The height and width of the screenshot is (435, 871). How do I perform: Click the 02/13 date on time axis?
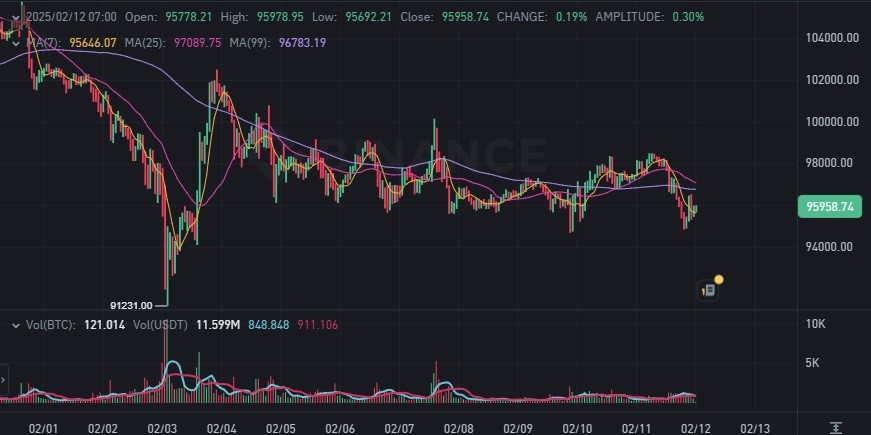[x=755, y=428]
